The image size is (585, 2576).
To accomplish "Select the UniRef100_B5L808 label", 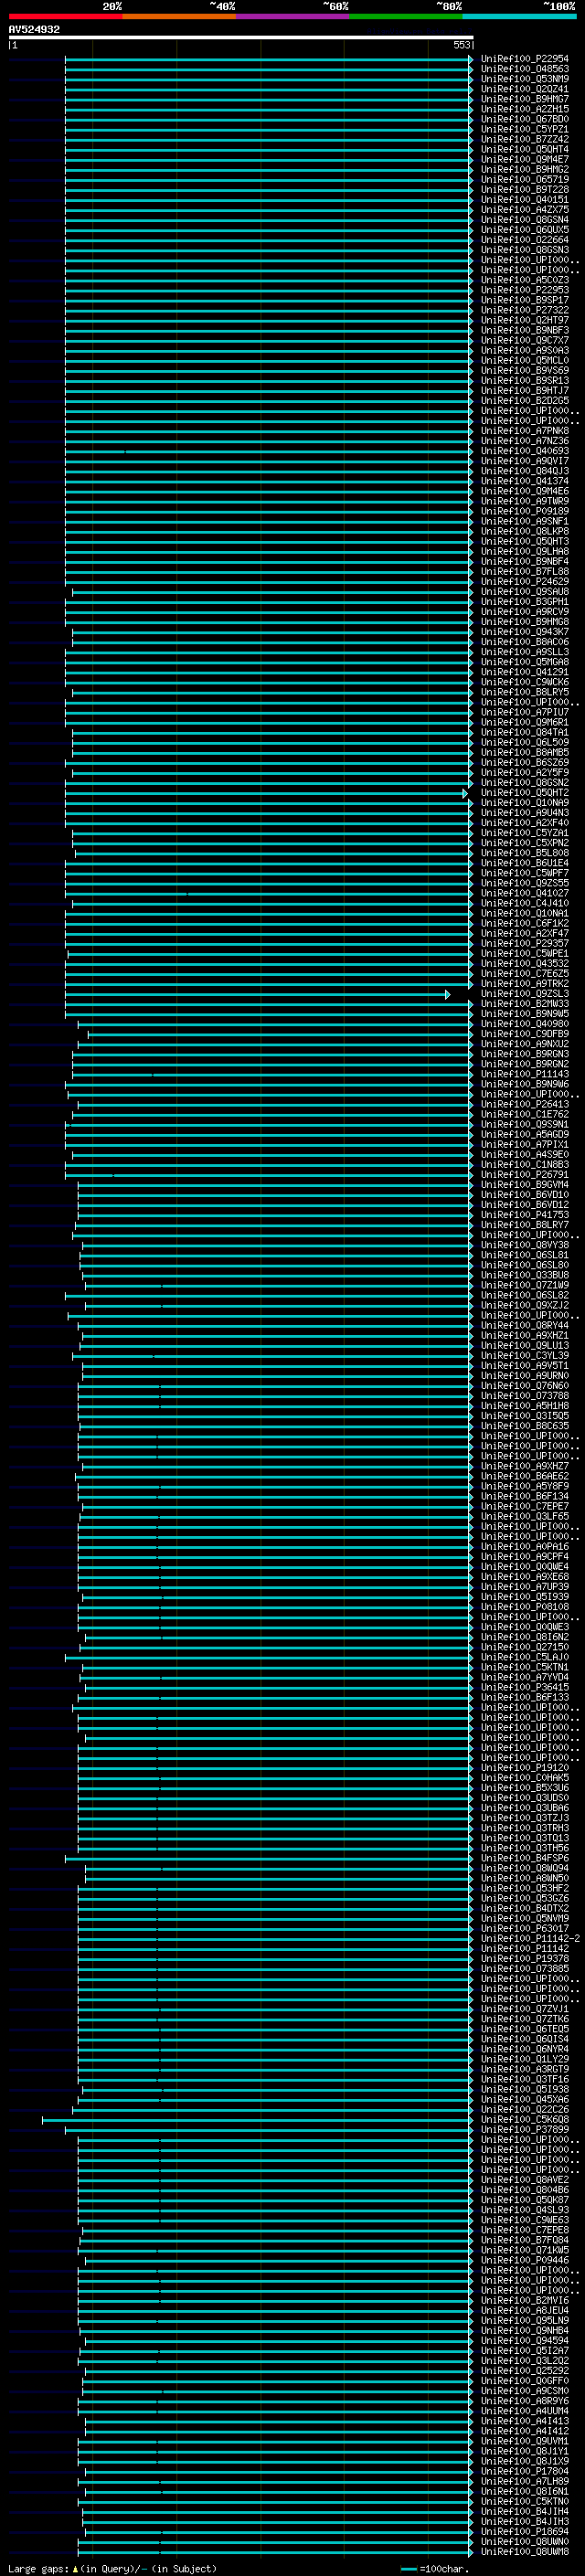I will pyautogui.click(x=524, y=853).
